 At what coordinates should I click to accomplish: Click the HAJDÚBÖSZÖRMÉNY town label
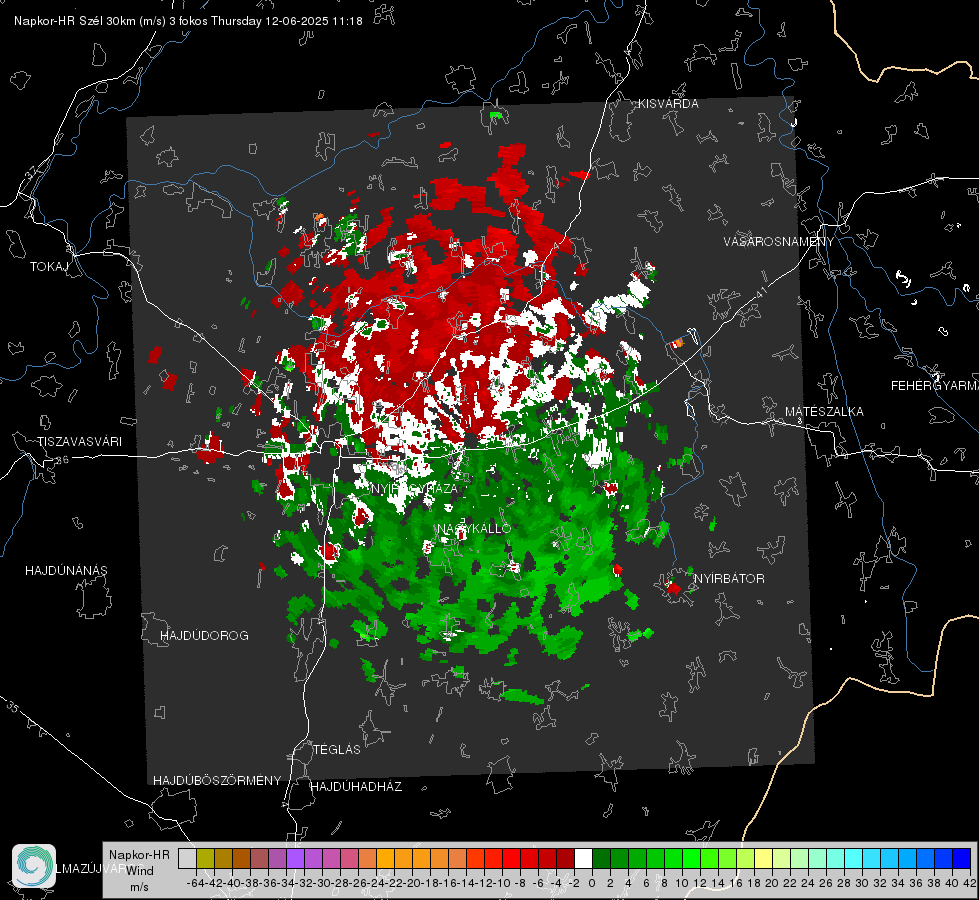(x=217, y=781)
